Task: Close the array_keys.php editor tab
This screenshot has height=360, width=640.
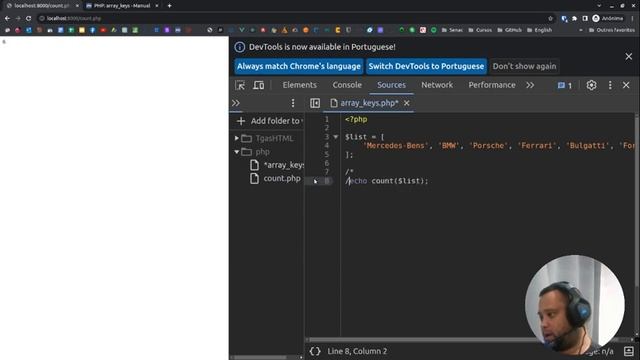Action: [x=407, y=103]
